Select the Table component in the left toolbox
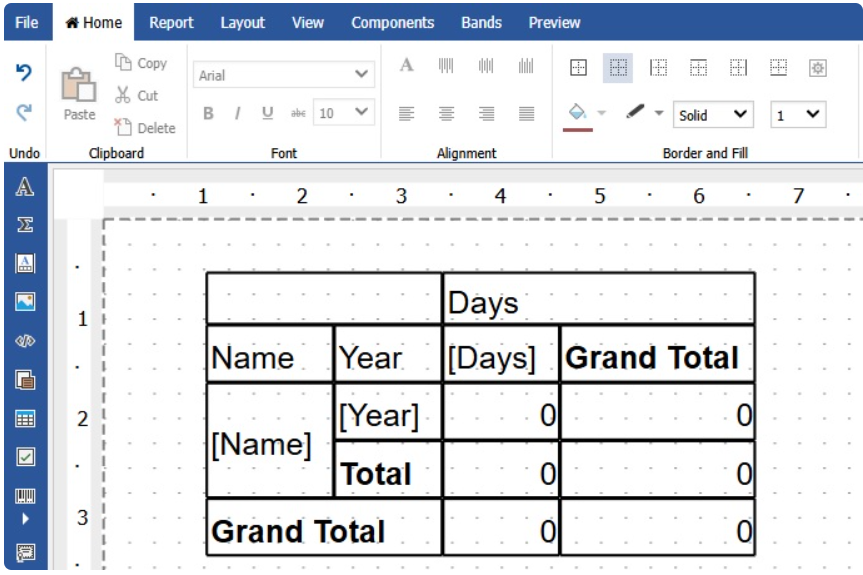Viewport: 863px width, 575px height. pyautogui.click(x=25, y=419)
